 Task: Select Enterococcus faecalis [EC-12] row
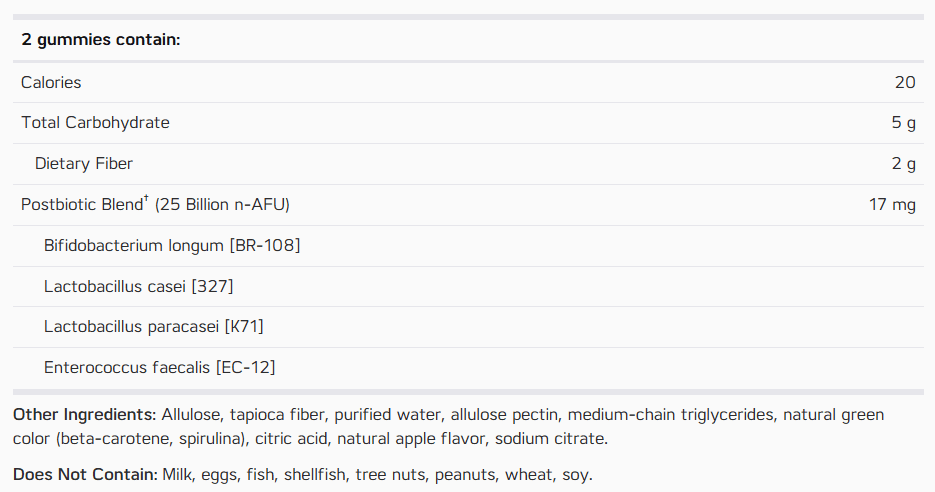468,367
